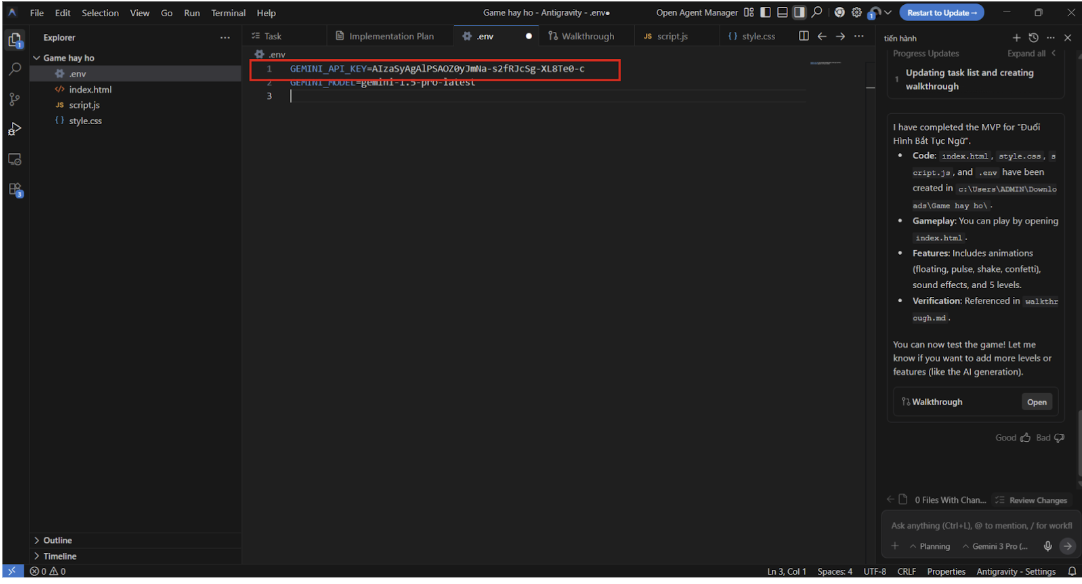
Task: Open the Terminal menu
Action: [228, 13]
